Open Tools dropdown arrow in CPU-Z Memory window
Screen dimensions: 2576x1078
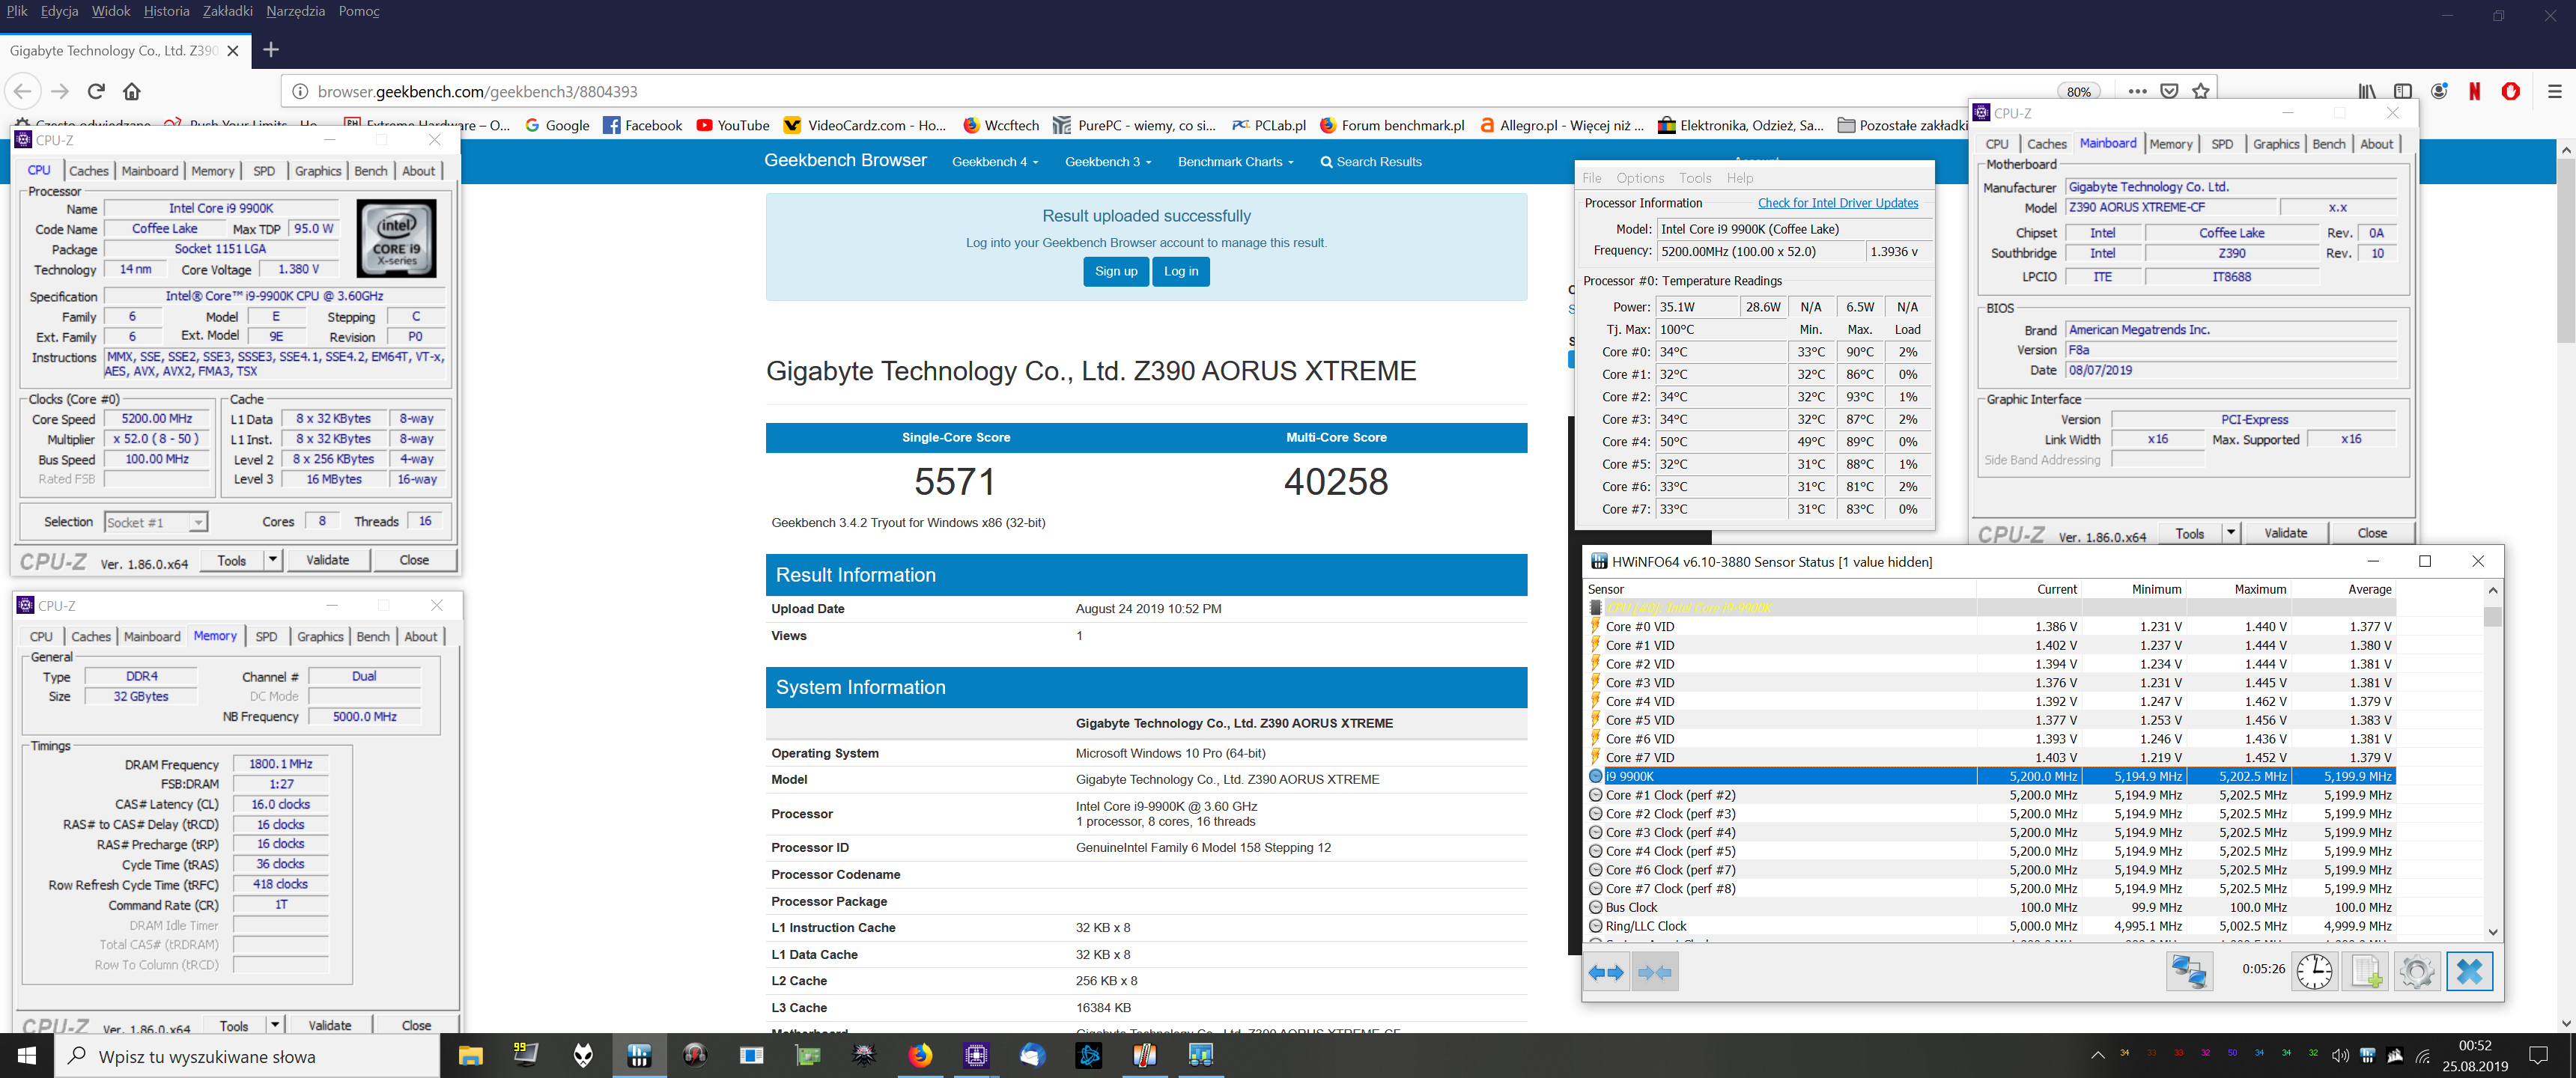tap(275, 1025)
